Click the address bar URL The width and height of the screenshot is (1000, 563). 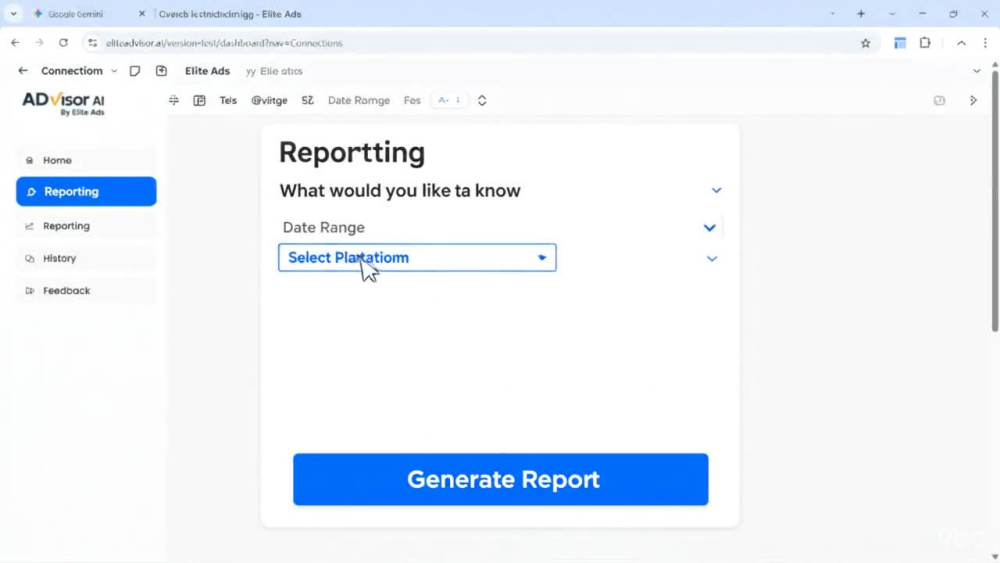point(224,43)
